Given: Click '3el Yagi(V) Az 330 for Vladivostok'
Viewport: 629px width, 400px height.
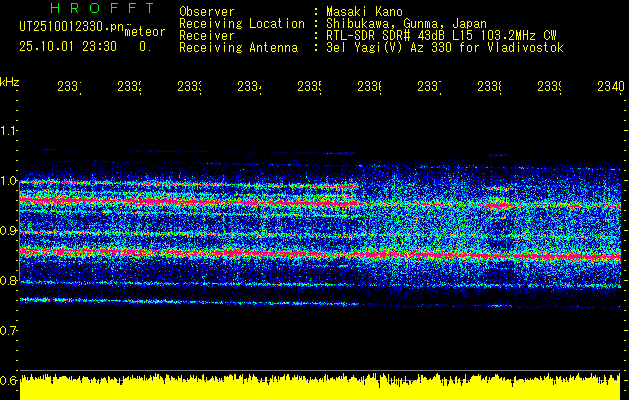Looking at the screenshot, I should [445, 48].
